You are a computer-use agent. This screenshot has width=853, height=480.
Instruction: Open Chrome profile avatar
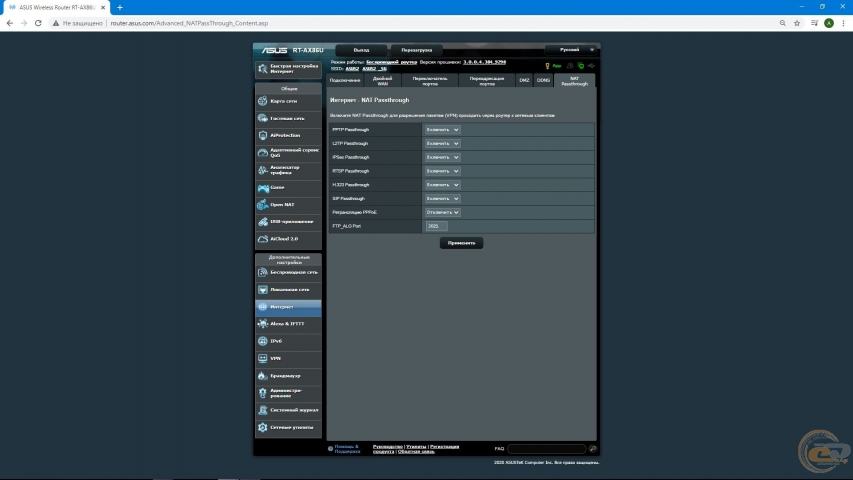coord(829,23)
